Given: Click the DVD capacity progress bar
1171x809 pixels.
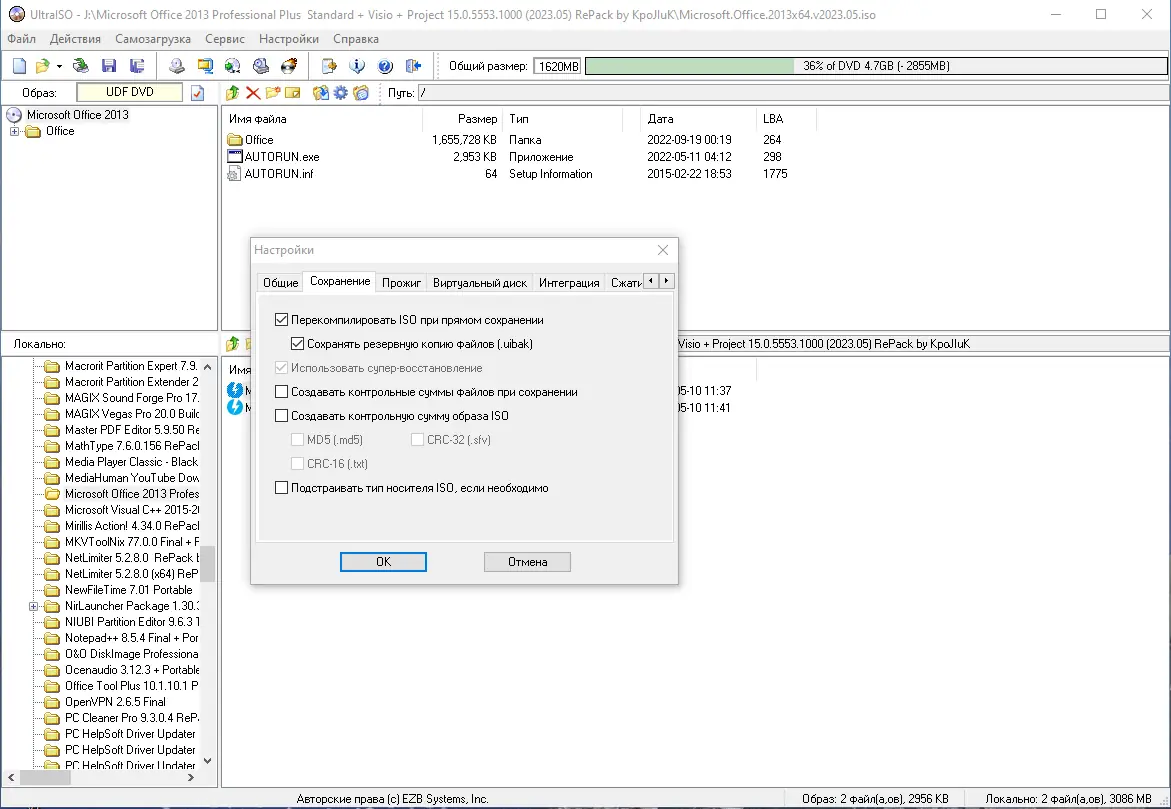Looking at the screenshot, I should coord(876,66).
